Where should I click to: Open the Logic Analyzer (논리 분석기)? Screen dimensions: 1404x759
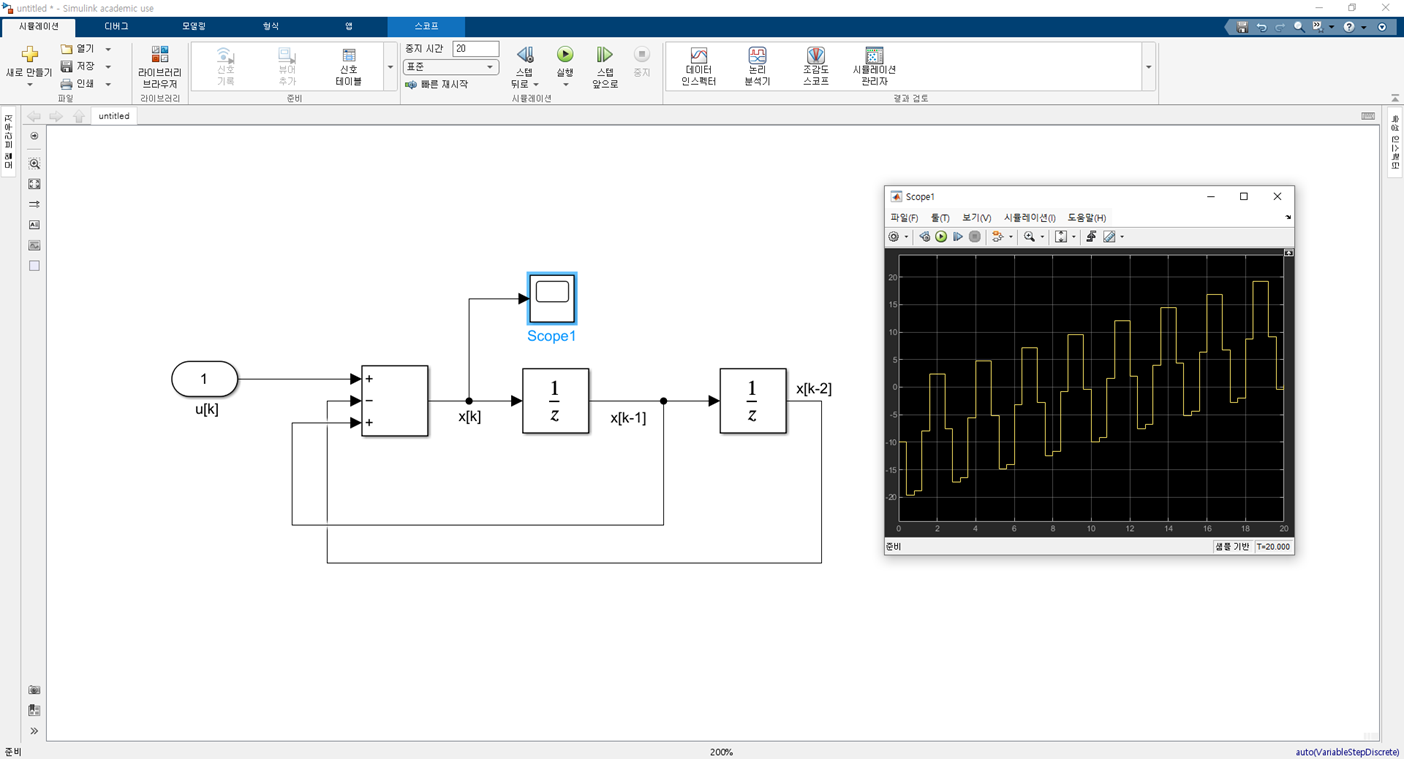(757, 67)
